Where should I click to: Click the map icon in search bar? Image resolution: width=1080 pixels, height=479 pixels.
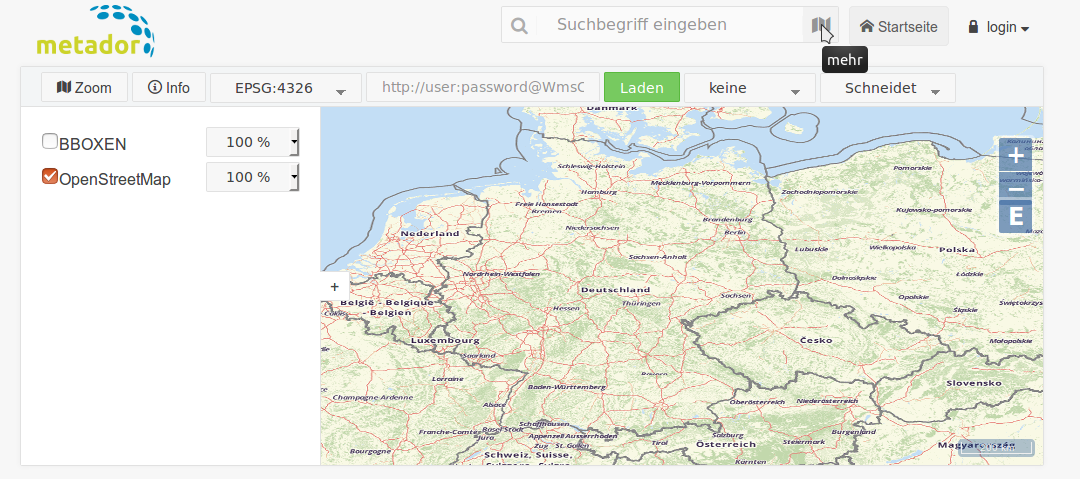tap(820, 26)
